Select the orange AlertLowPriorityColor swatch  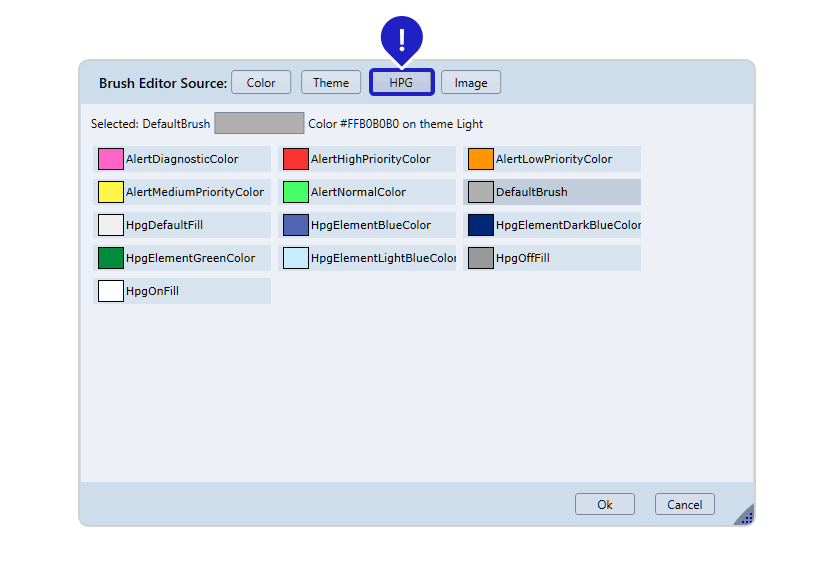pos(481,159)
